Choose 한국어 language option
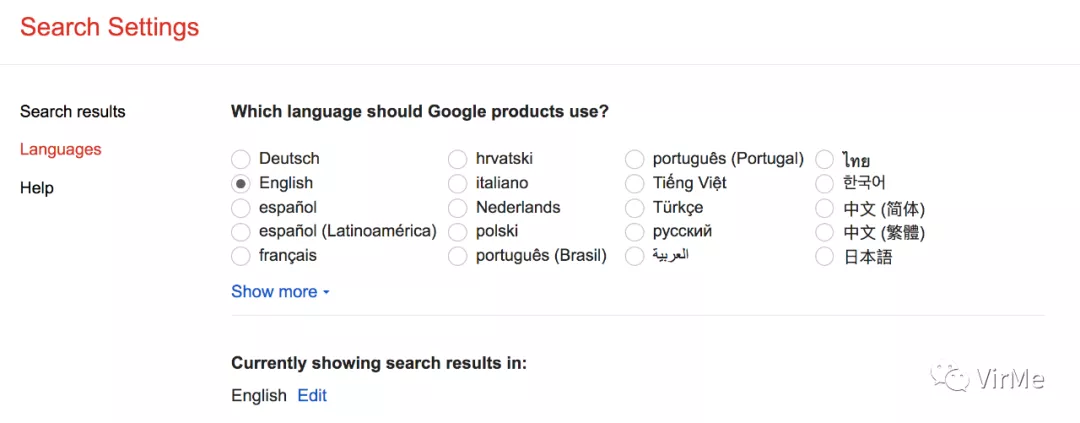This screenshot has height=423, width=1080. pyautogui.click(x=824, y=183)
